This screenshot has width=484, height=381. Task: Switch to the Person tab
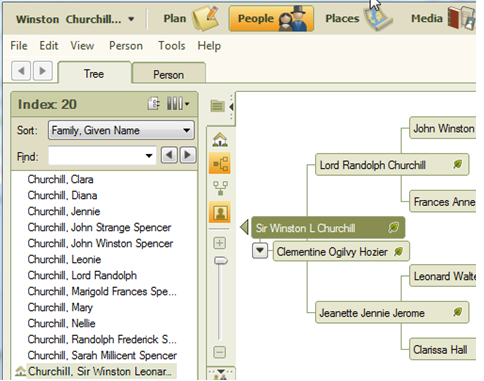point(169,74)
